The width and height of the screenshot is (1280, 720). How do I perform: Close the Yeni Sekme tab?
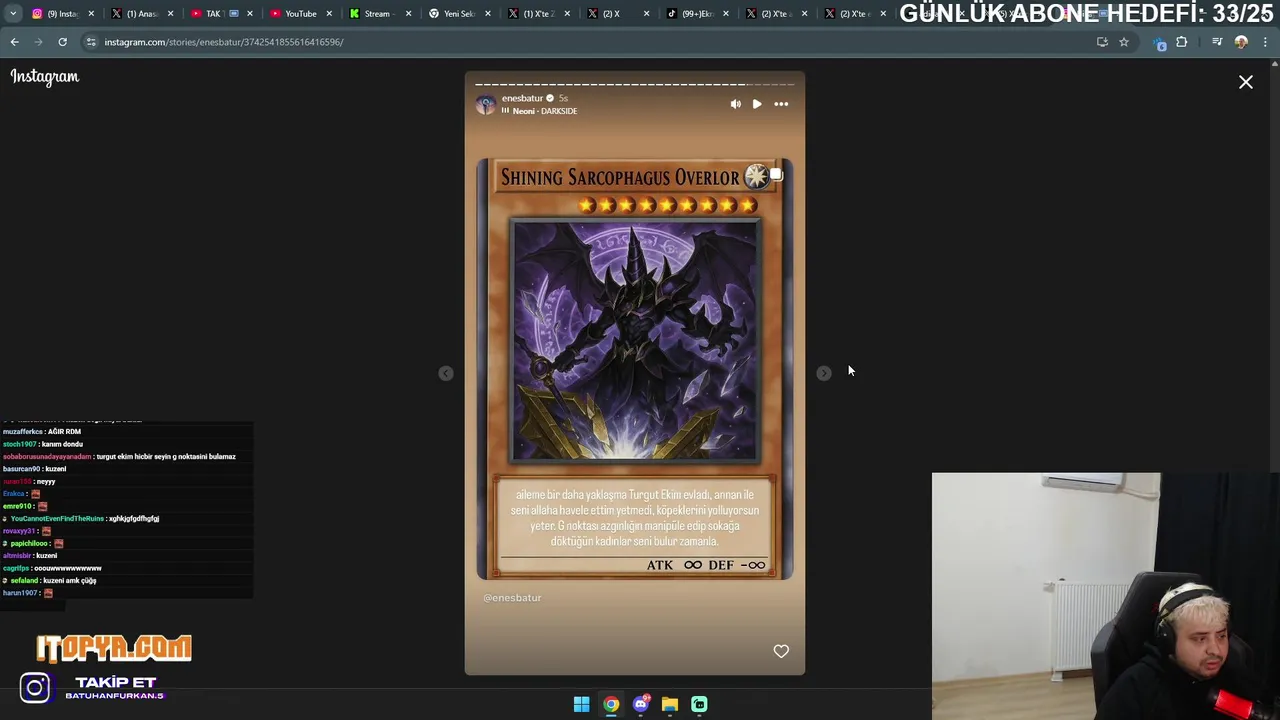[x=488, y=14]
